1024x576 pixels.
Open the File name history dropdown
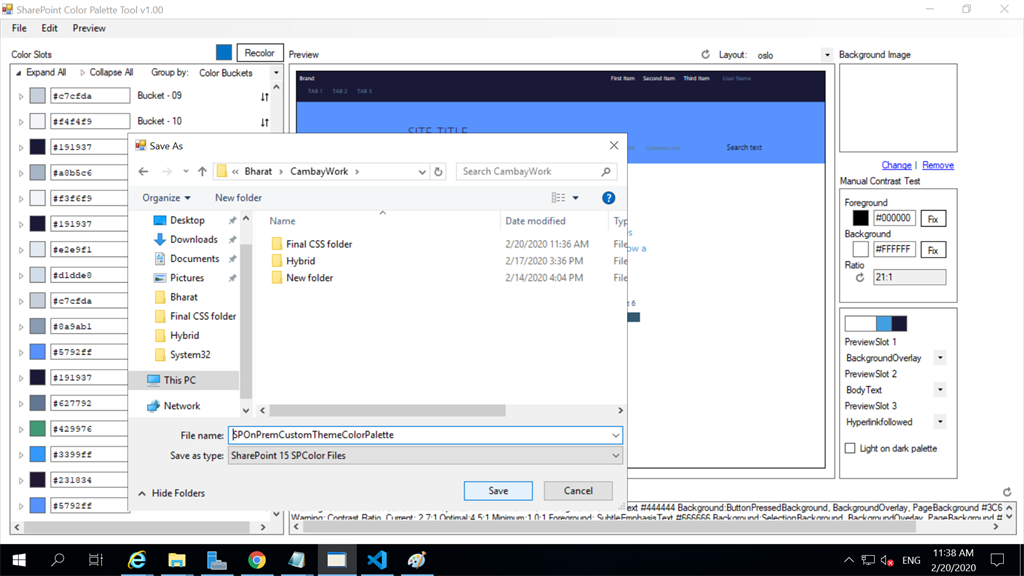click(615, 435)
